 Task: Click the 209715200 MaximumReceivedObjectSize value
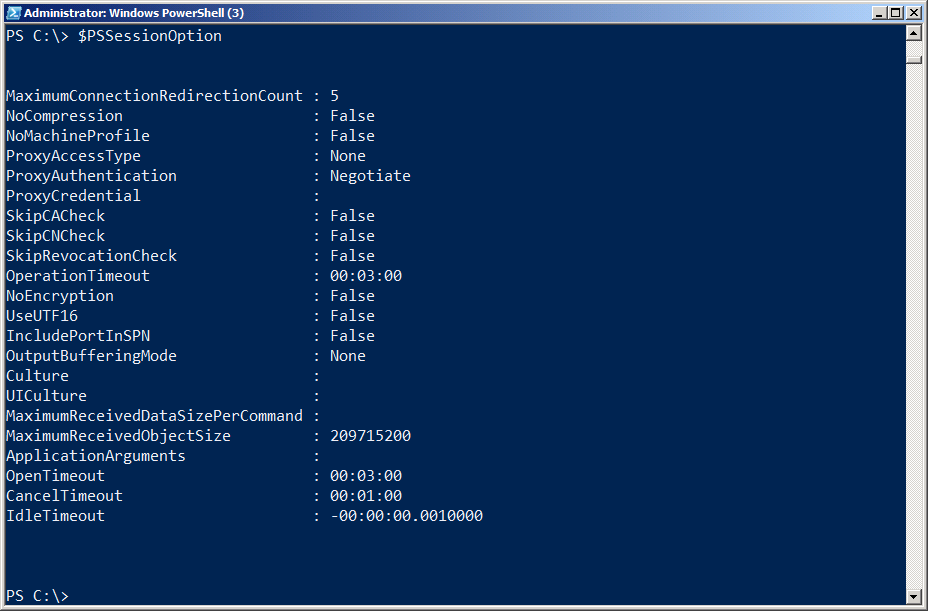pos(370,436)
